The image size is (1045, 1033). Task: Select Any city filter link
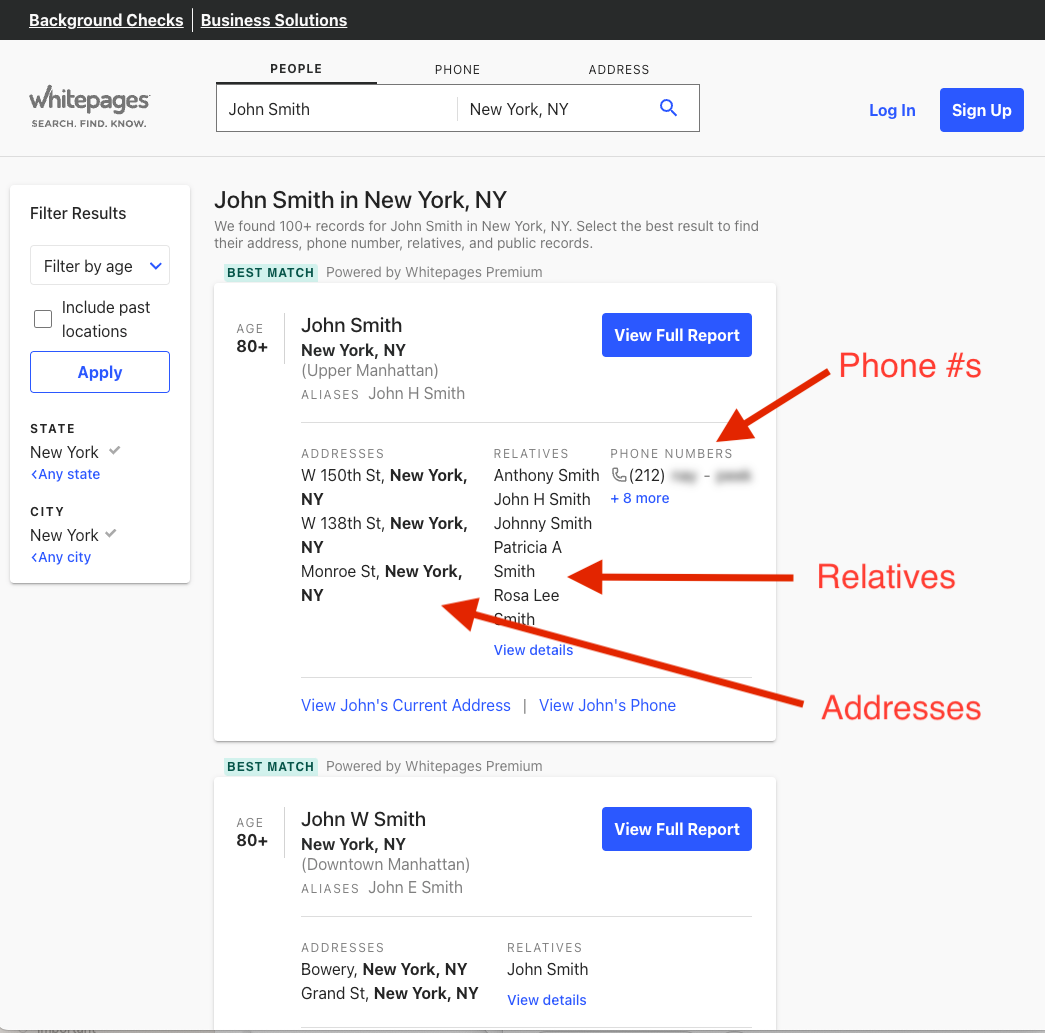pos(61,556)
